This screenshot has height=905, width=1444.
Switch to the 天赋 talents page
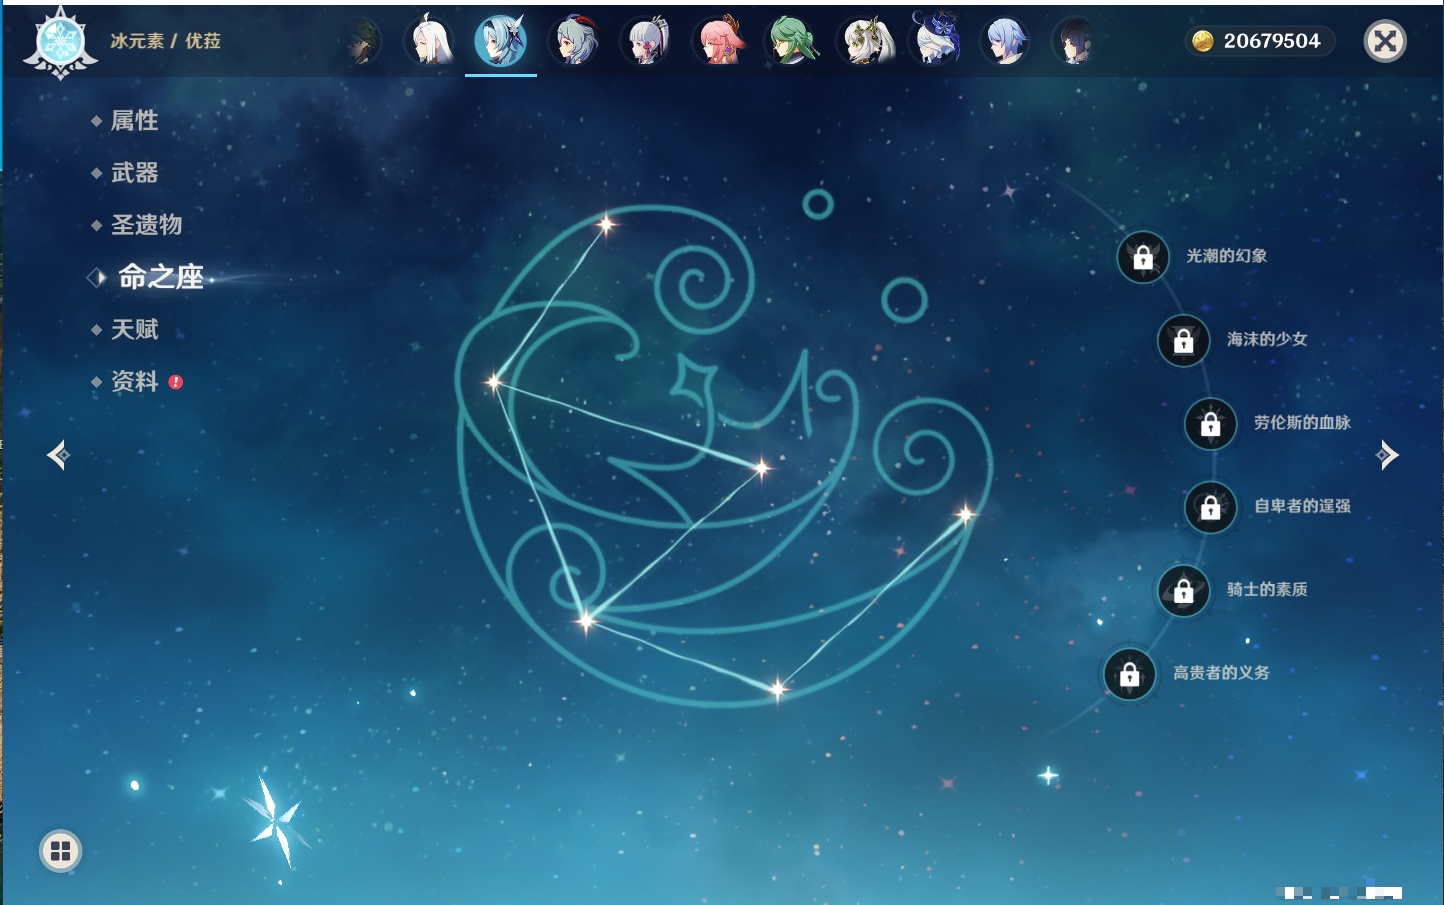tap(134, 329)
